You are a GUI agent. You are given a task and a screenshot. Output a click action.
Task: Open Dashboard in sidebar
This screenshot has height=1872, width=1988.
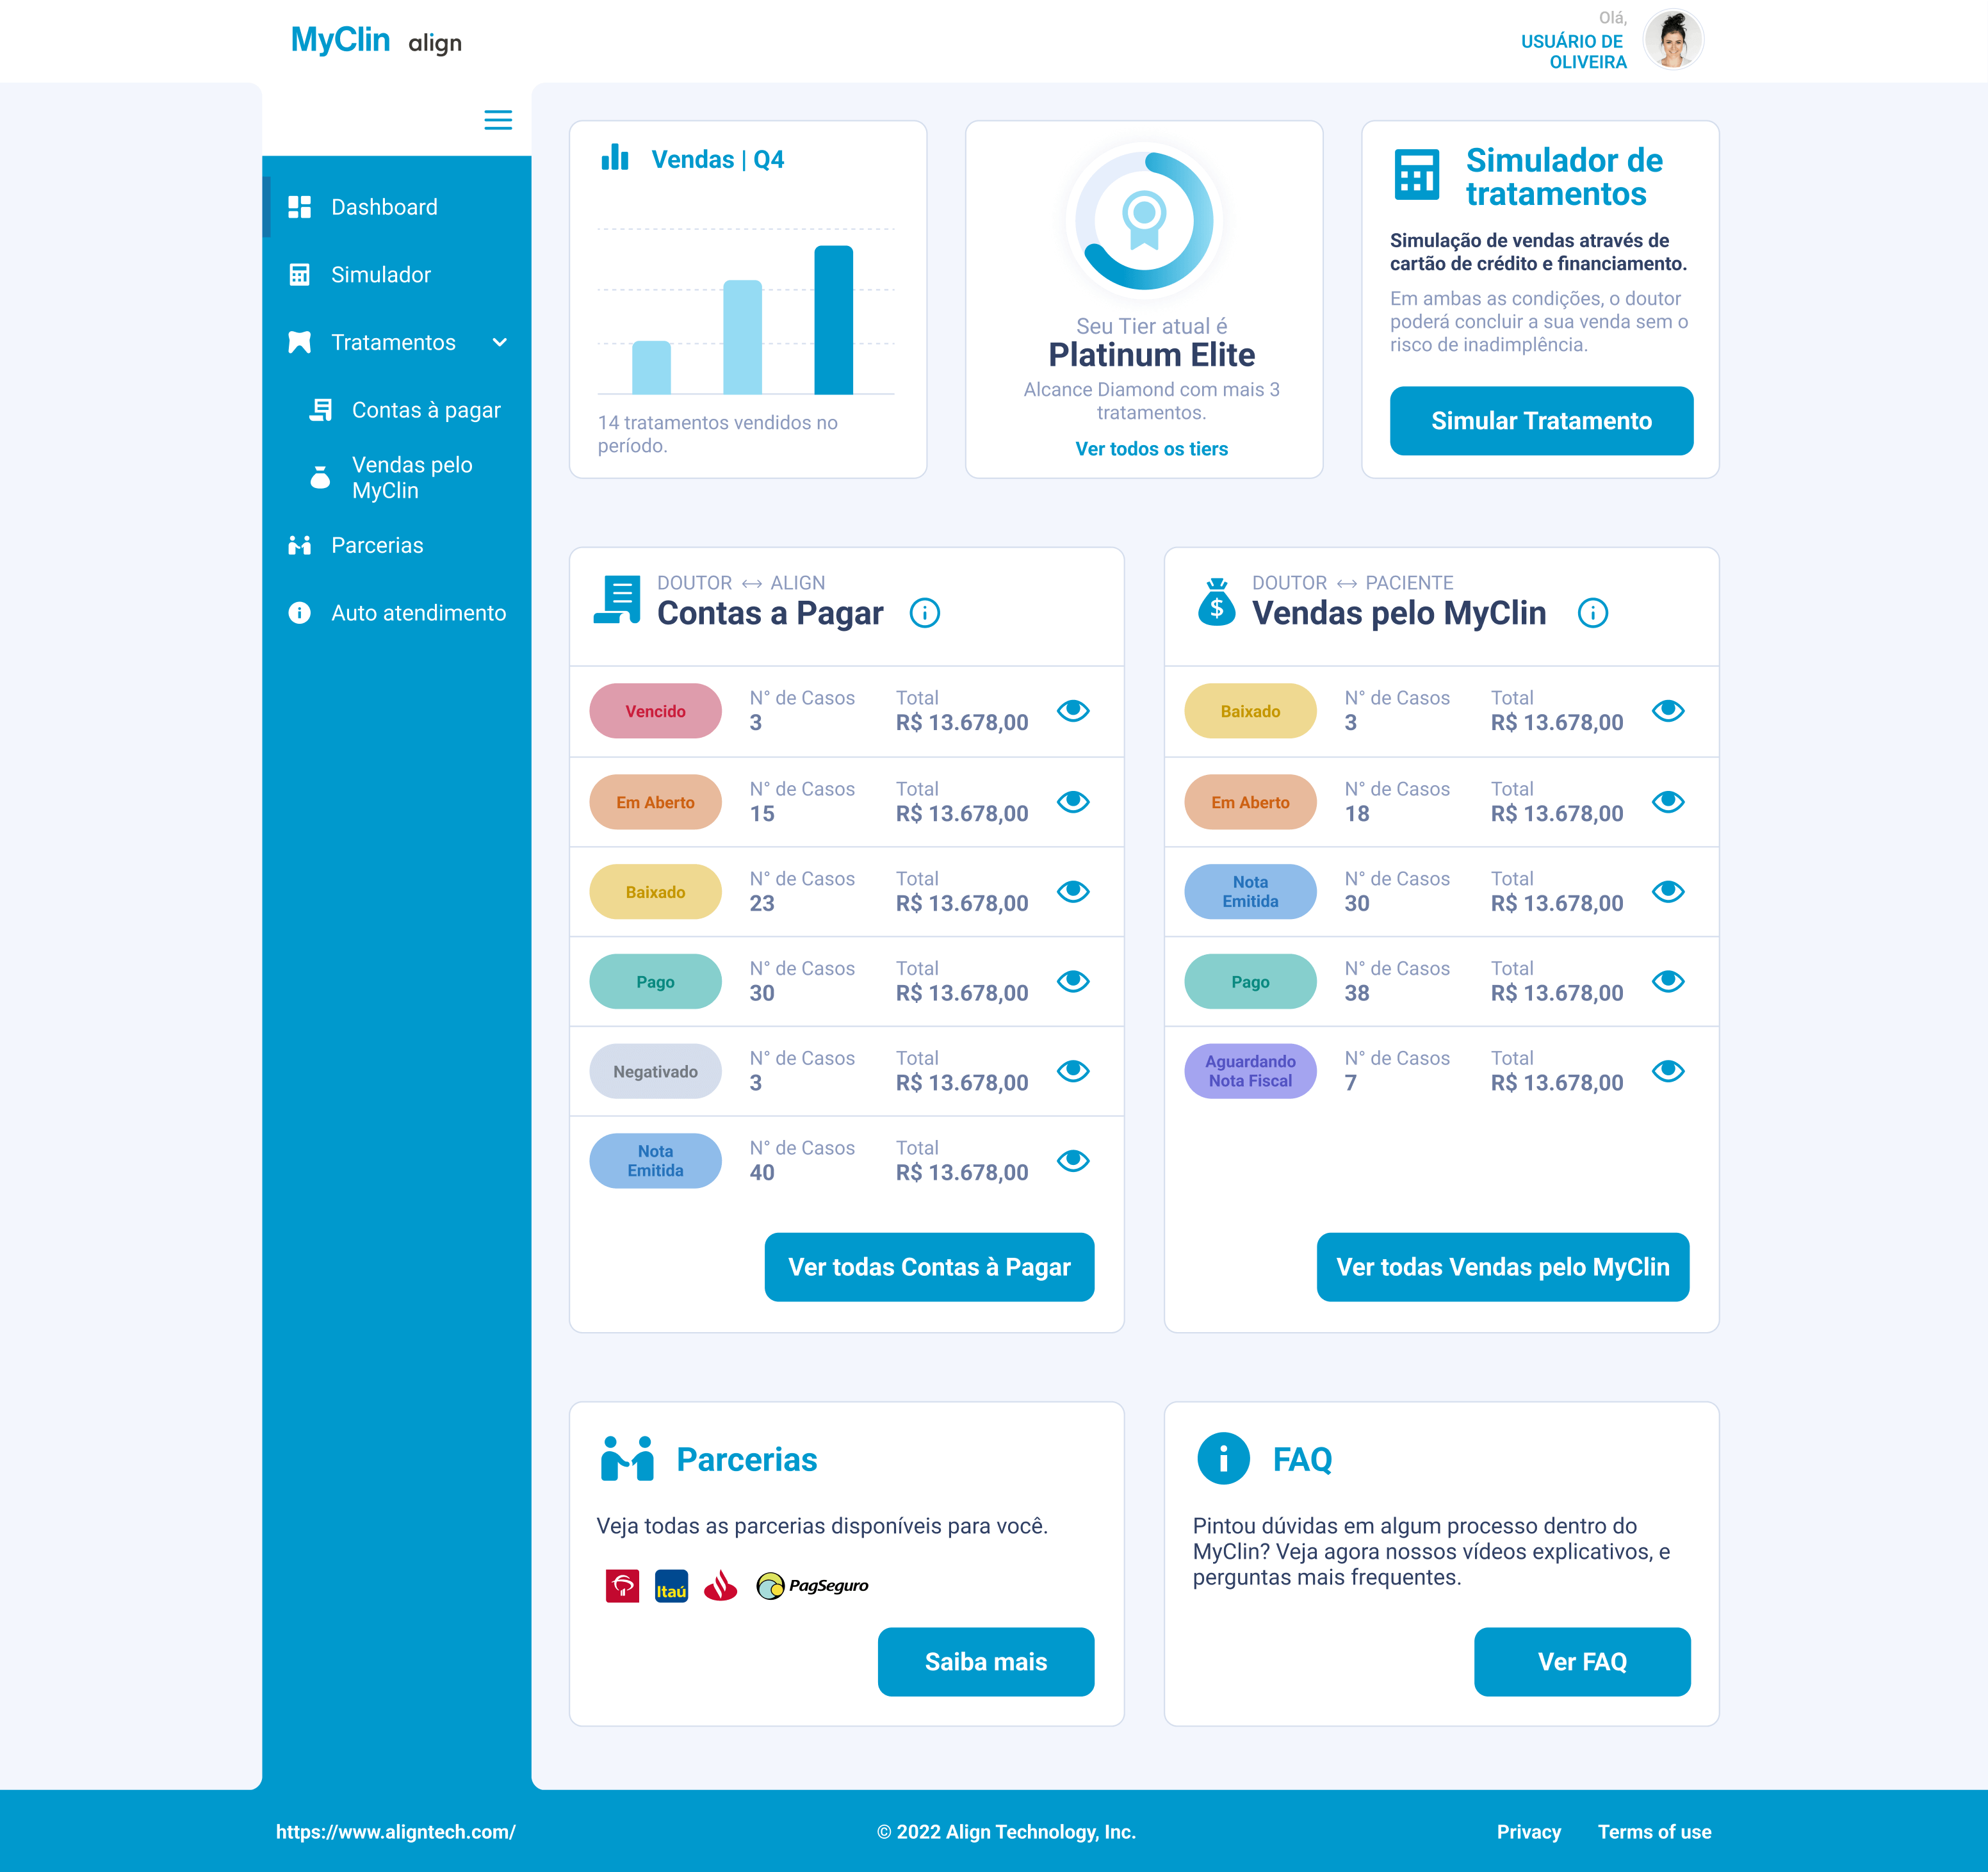(x=396, y=207)
